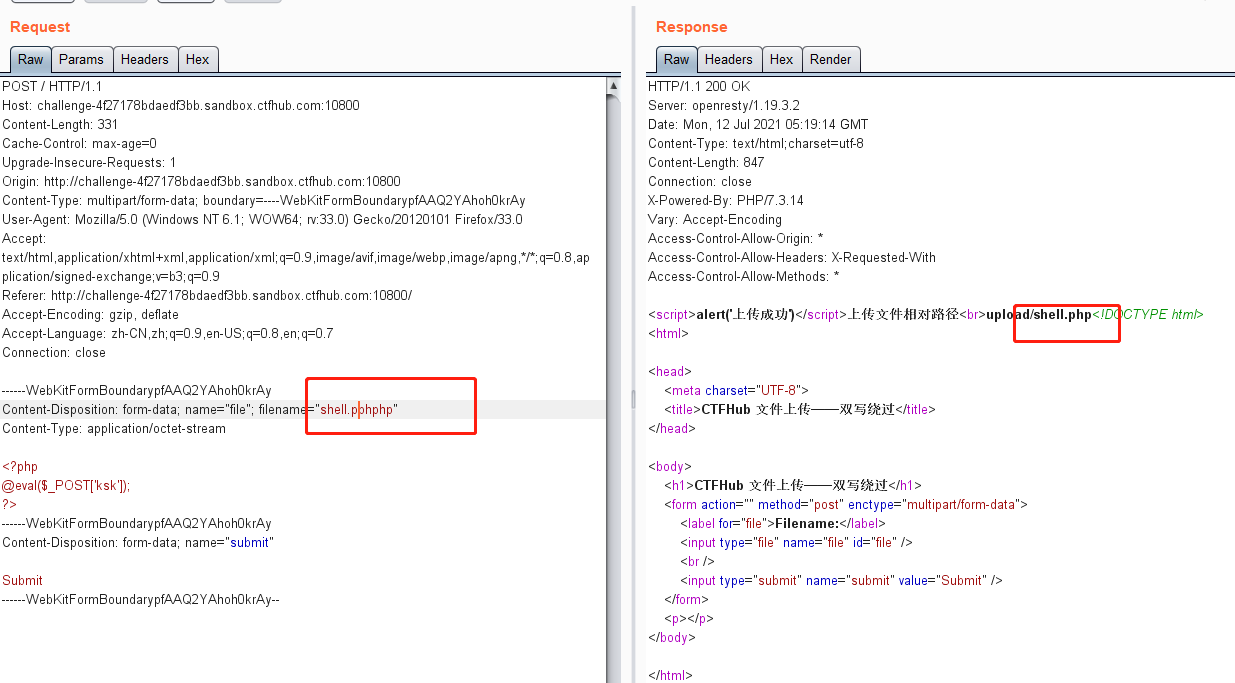Click the <title> CTFHub line in response
Viewport: 1235px width, 683px height.
tap(798, 409)
